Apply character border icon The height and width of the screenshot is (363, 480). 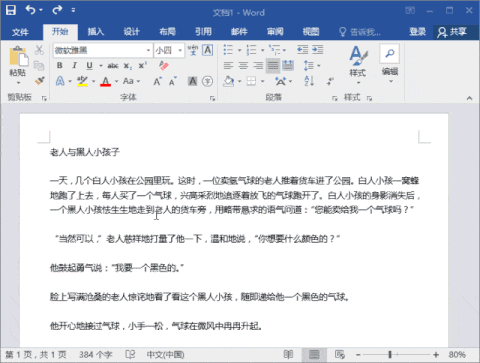coord(207,50)
